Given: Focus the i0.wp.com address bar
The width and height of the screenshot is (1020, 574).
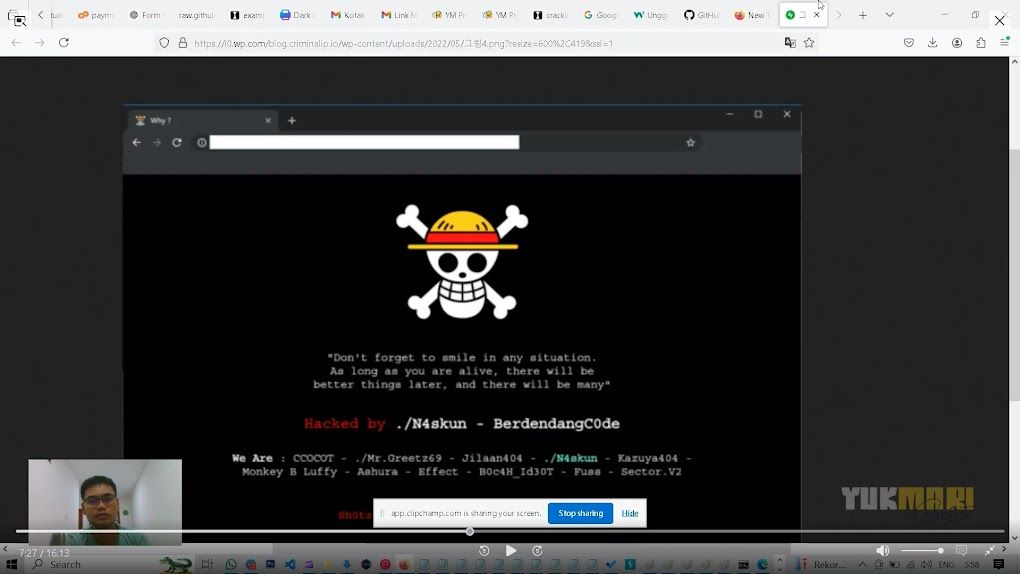Looking at the screenshot, I should pos(485,44).
